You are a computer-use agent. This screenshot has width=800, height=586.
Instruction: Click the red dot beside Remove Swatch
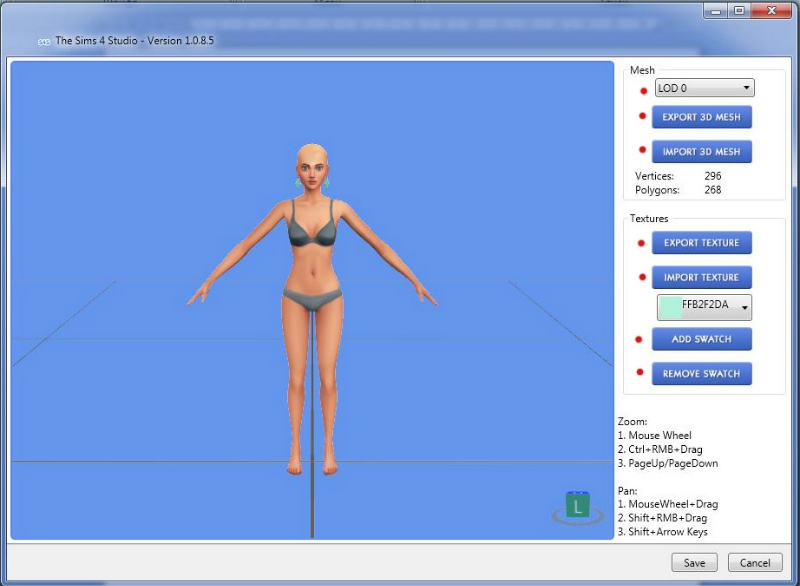[640, 372]
